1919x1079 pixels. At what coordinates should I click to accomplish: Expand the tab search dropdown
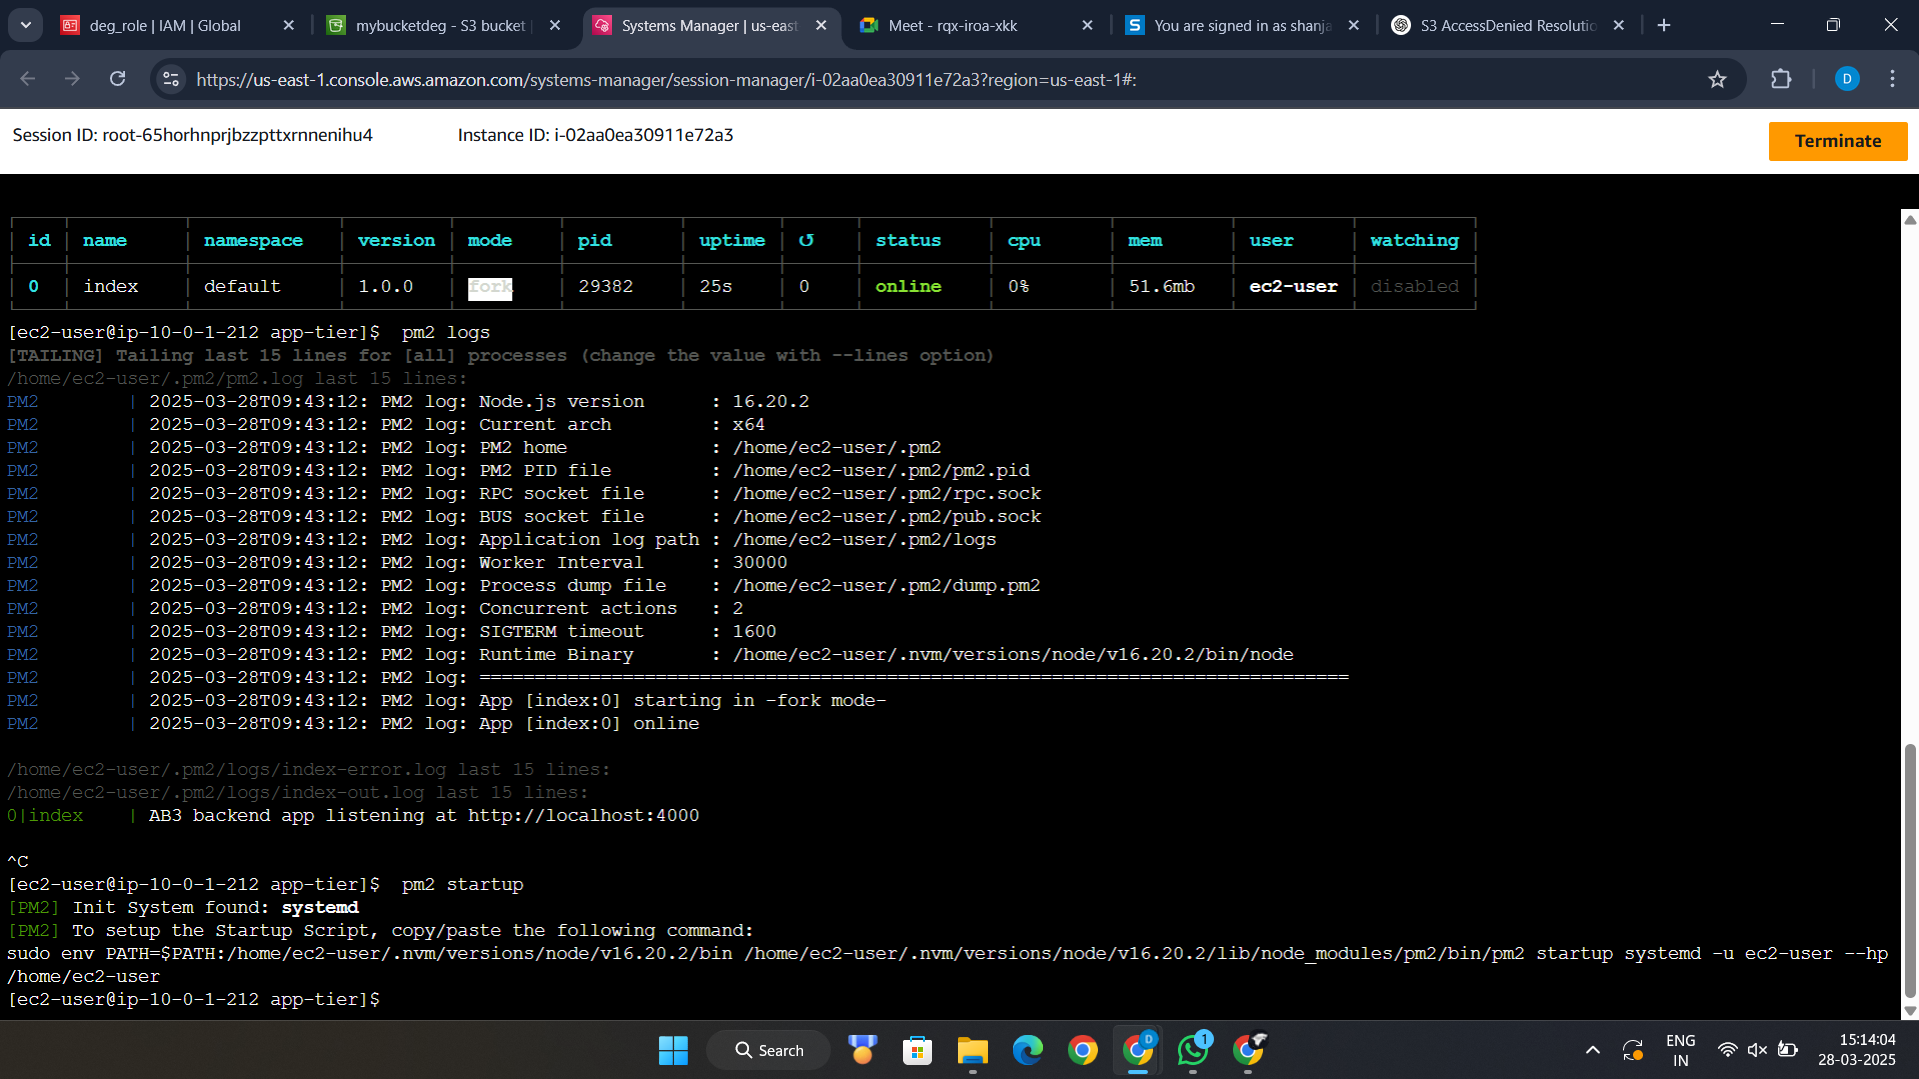pyautogui.click(x=26, y=26)
